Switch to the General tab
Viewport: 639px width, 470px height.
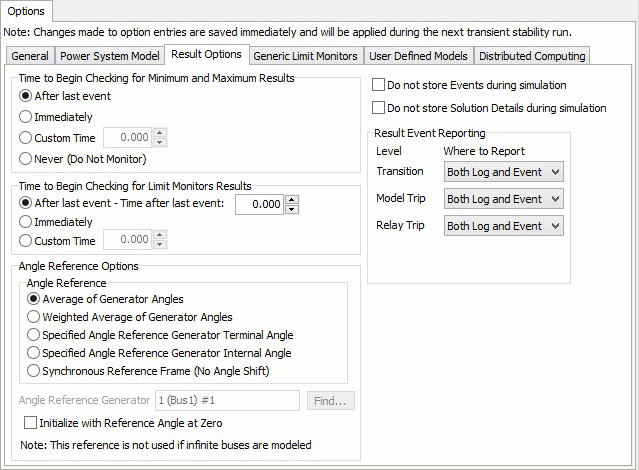(x=29, y=56)
